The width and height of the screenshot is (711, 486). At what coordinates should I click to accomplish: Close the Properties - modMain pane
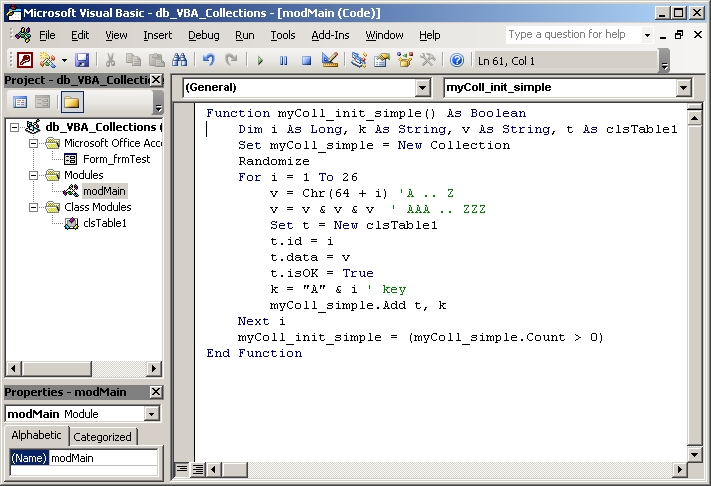point(156,392)
